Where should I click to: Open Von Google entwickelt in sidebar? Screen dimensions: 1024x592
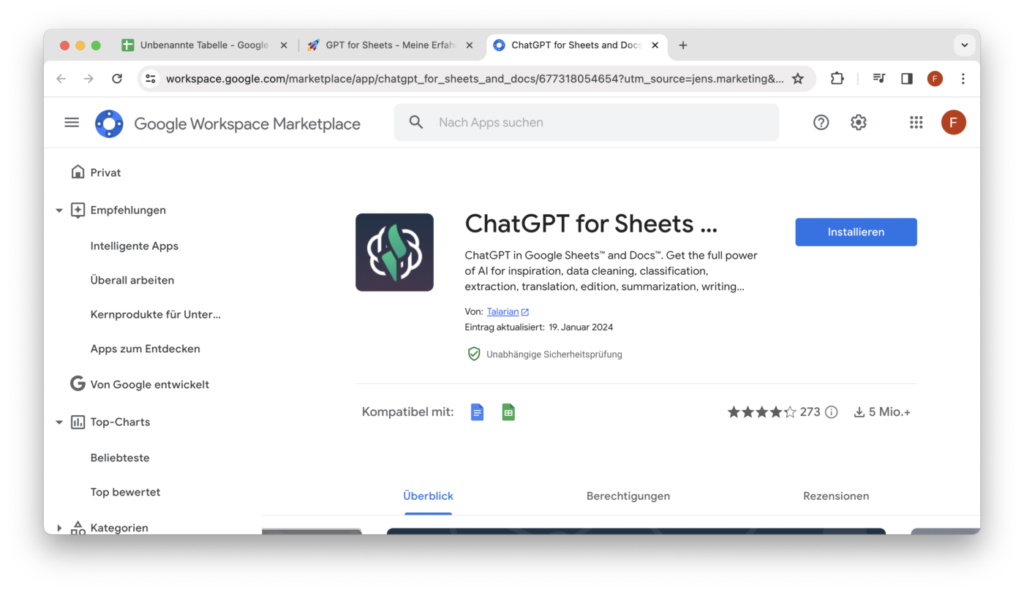pos(150,384)
